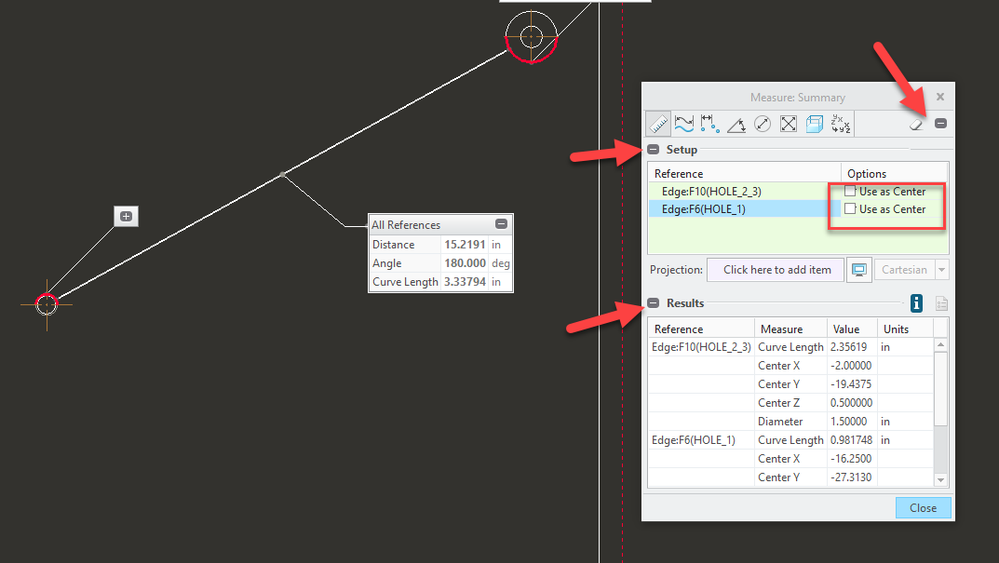The height and width of the screenshot is (563, 999).
Task: Expand the collapsed plus callout box
Action: click(x=126, y=217)
